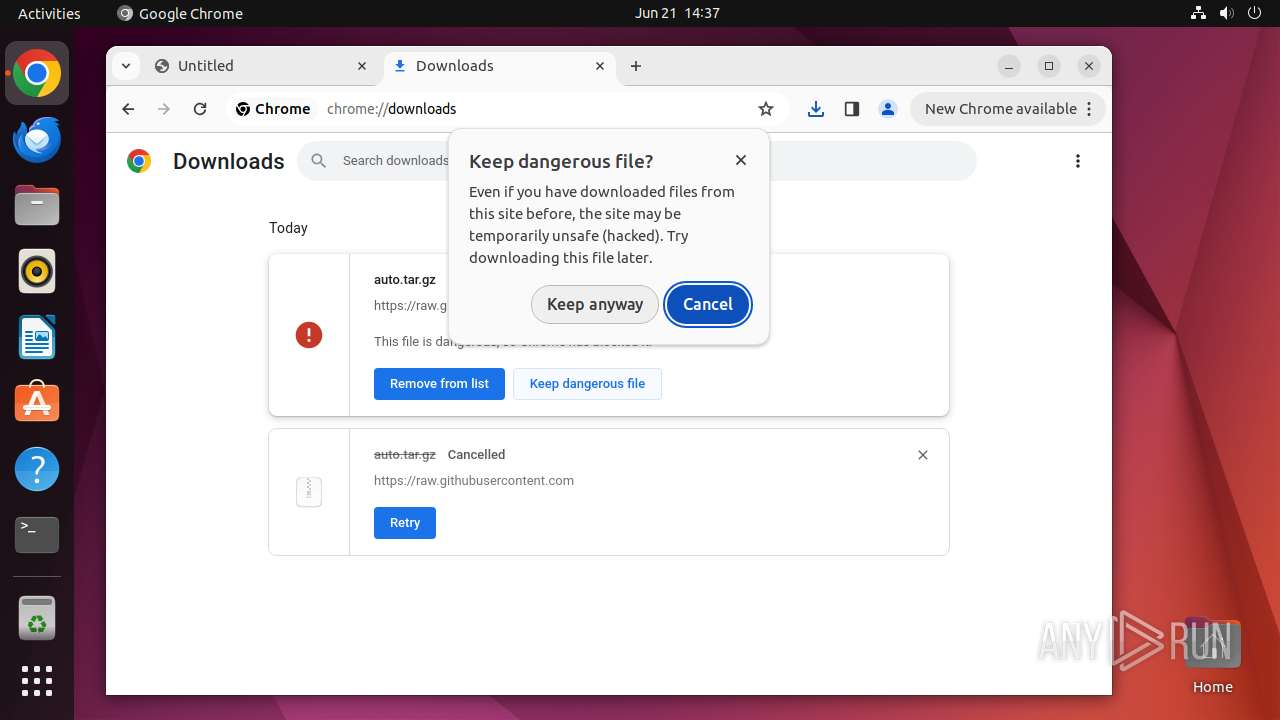Open the power system menu icon
Viewport: 1280px width, 720px height.
tap(1255, 13)
